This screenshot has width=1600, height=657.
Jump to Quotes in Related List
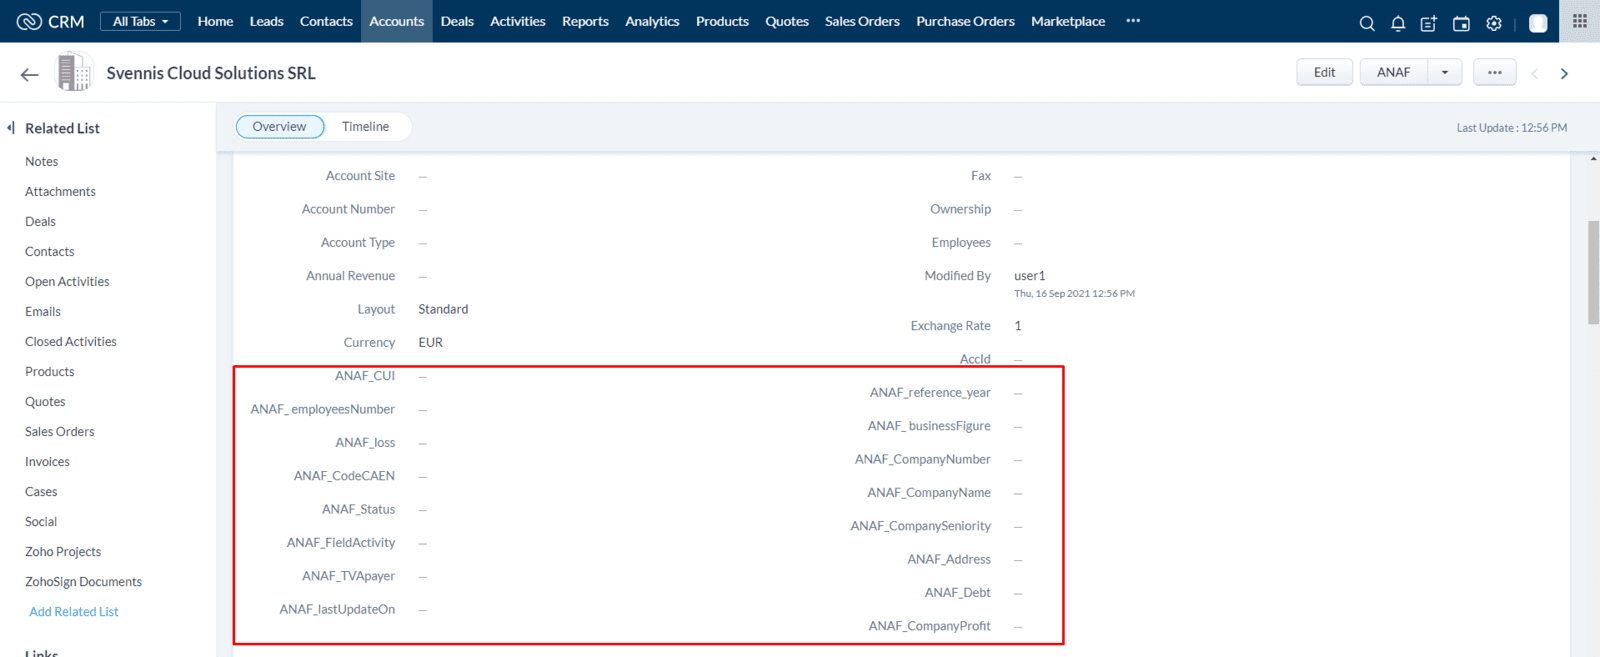(x=45, y=401)
